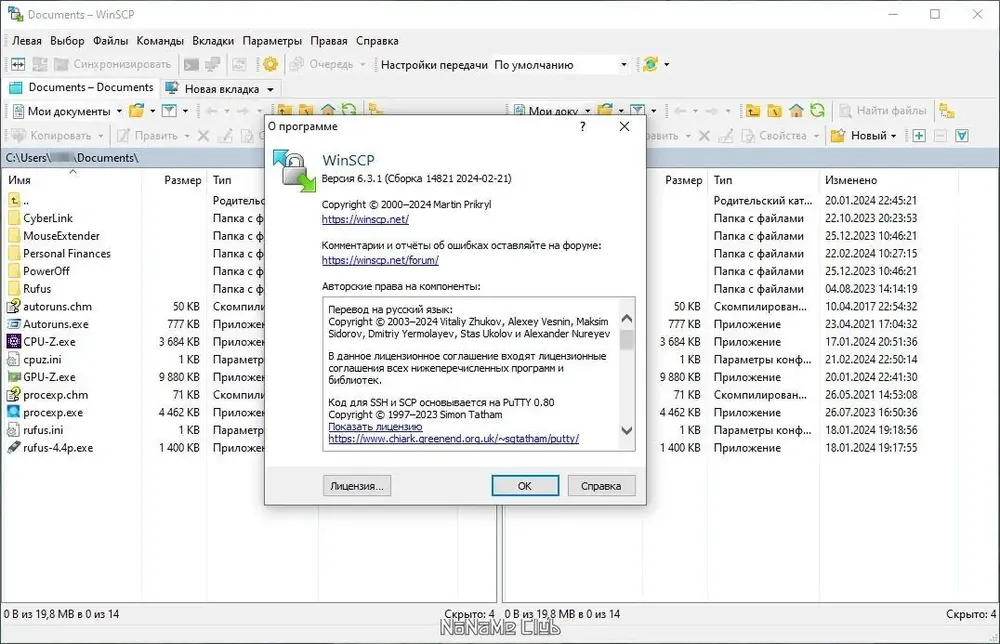
Task: Select the Personal Finances folder
Action: point(67,253)
